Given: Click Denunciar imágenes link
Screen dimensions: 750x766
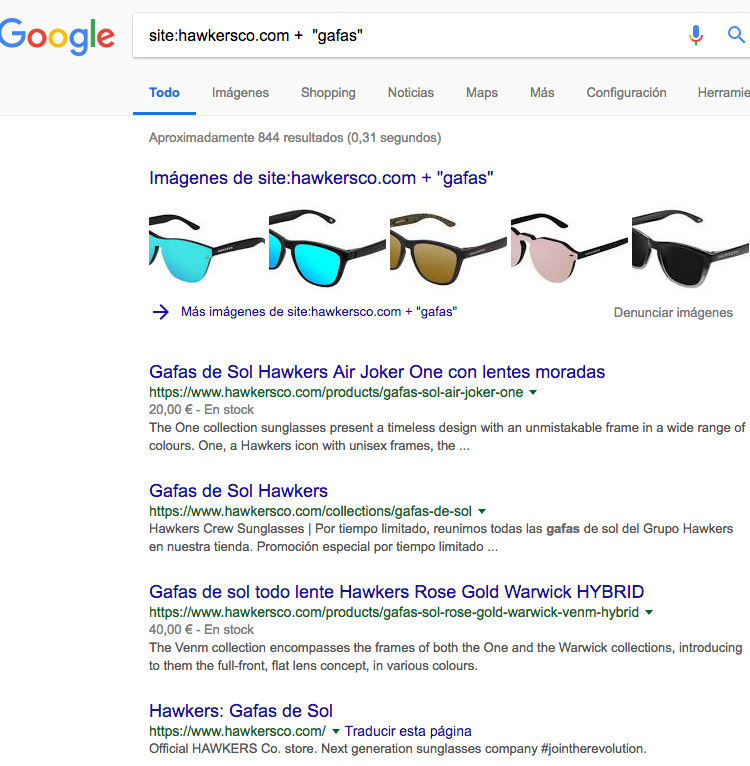Looking at the screenshot, I should pyautogui.click(x=673, y=313).
